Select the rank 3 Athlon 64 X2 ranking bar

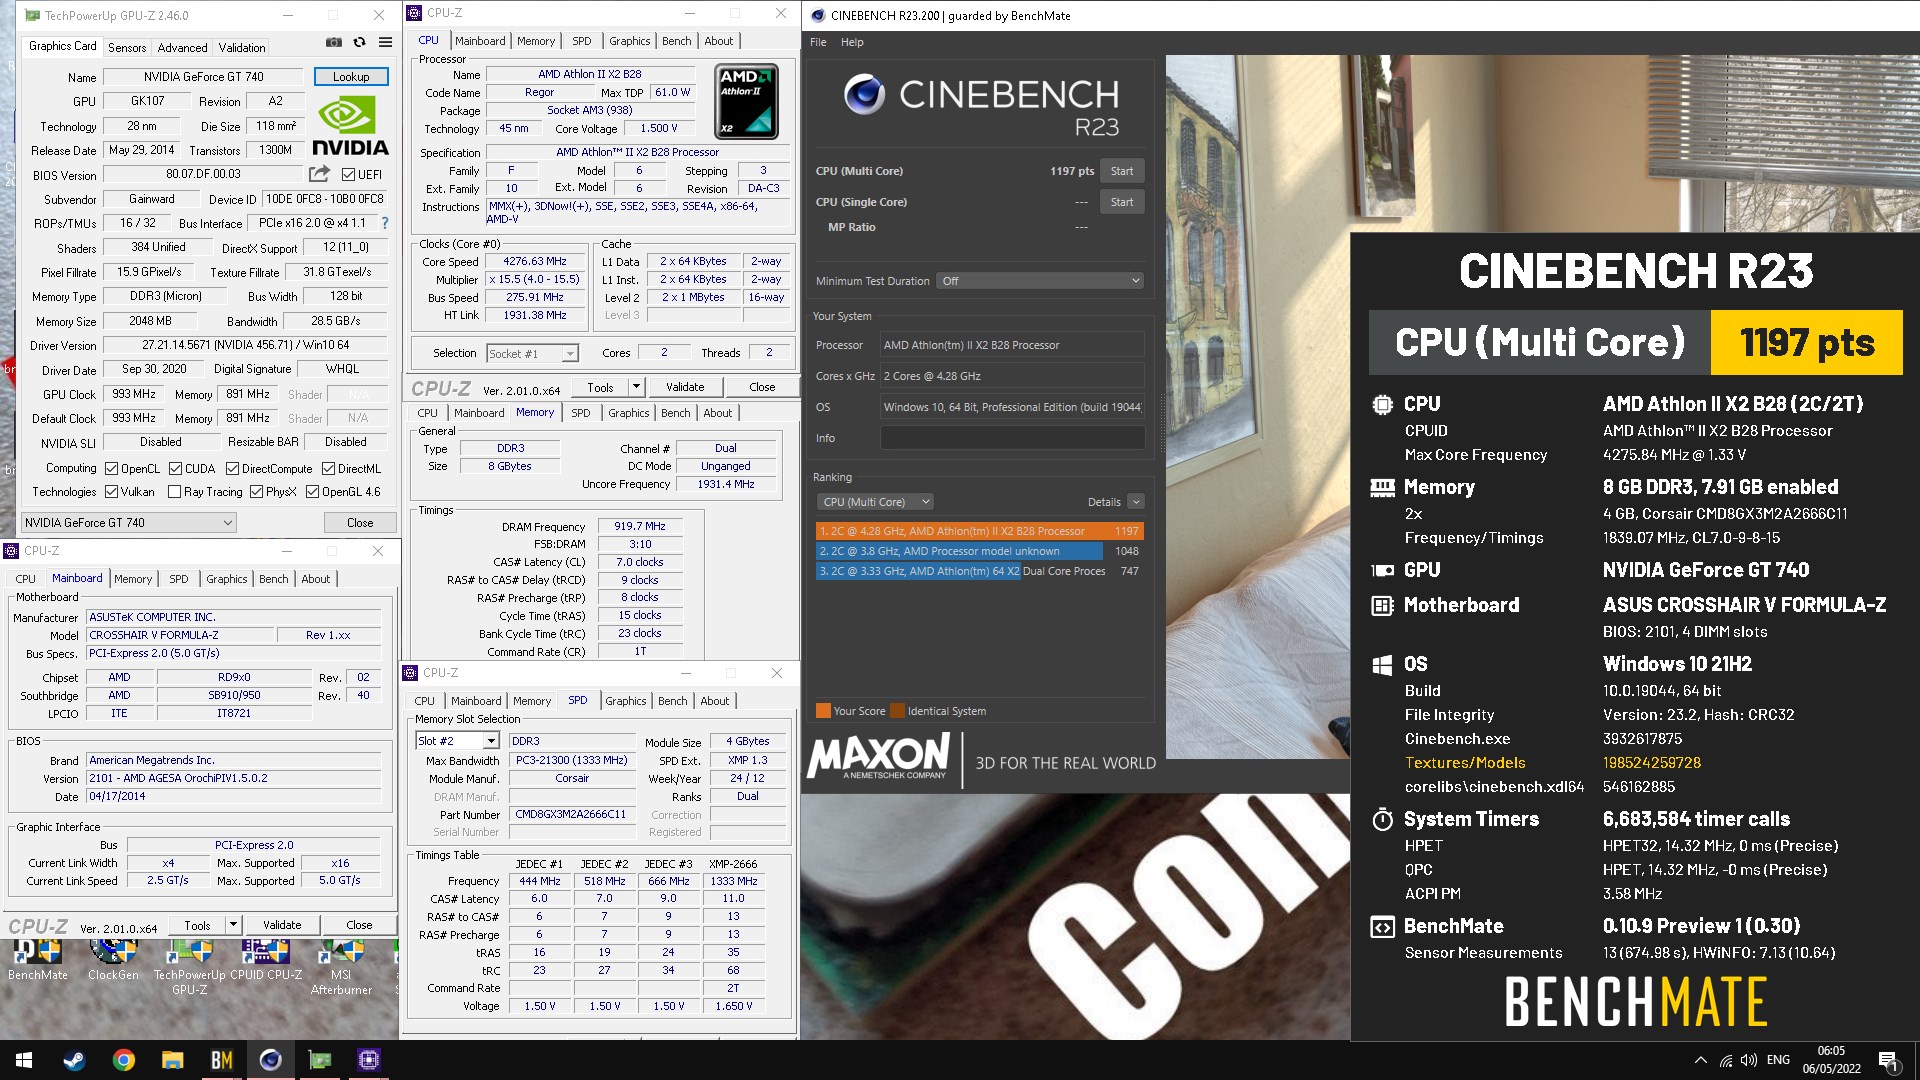coord(979,571)
